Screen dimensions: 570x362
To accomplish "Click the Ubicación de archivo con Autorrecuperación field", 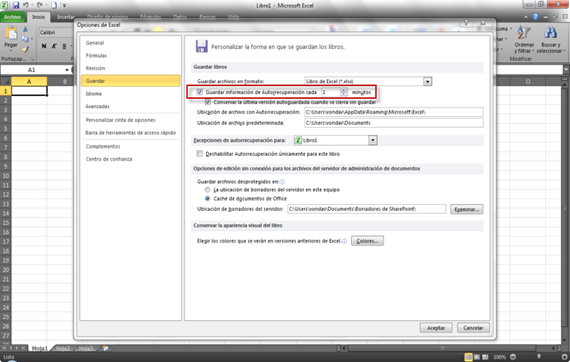I will point(394,112).
